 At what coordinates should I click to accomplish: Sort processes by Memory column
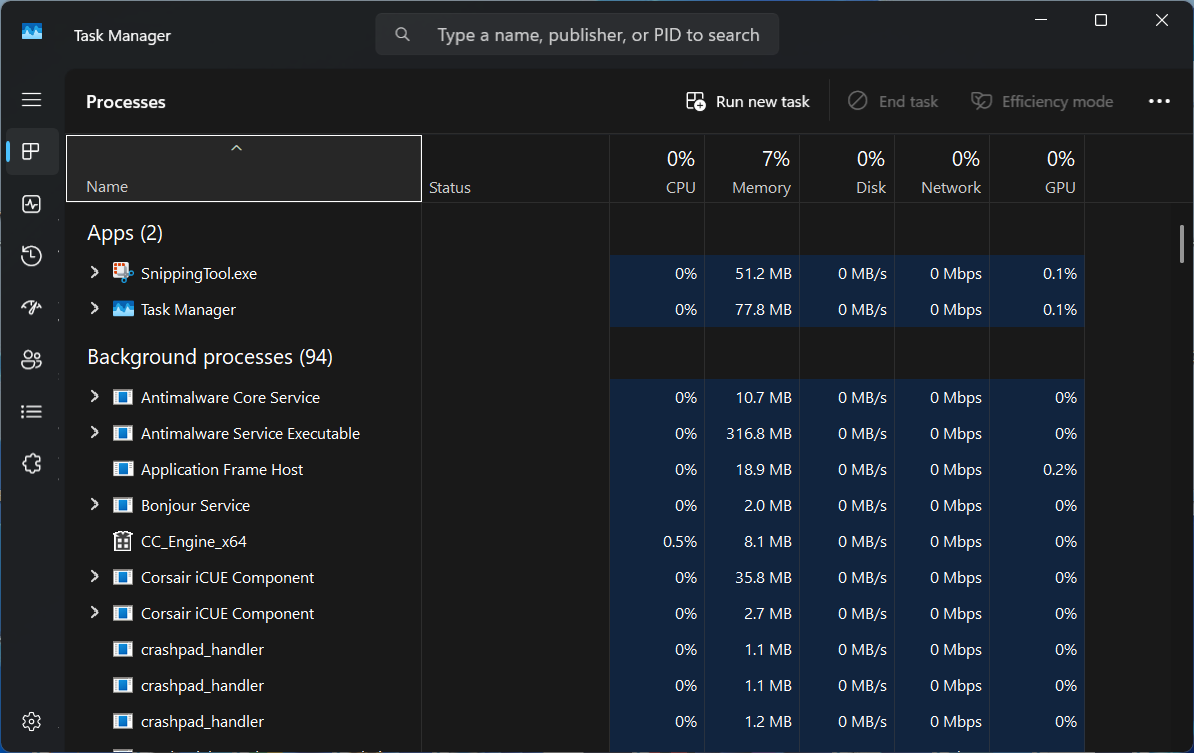752,168
